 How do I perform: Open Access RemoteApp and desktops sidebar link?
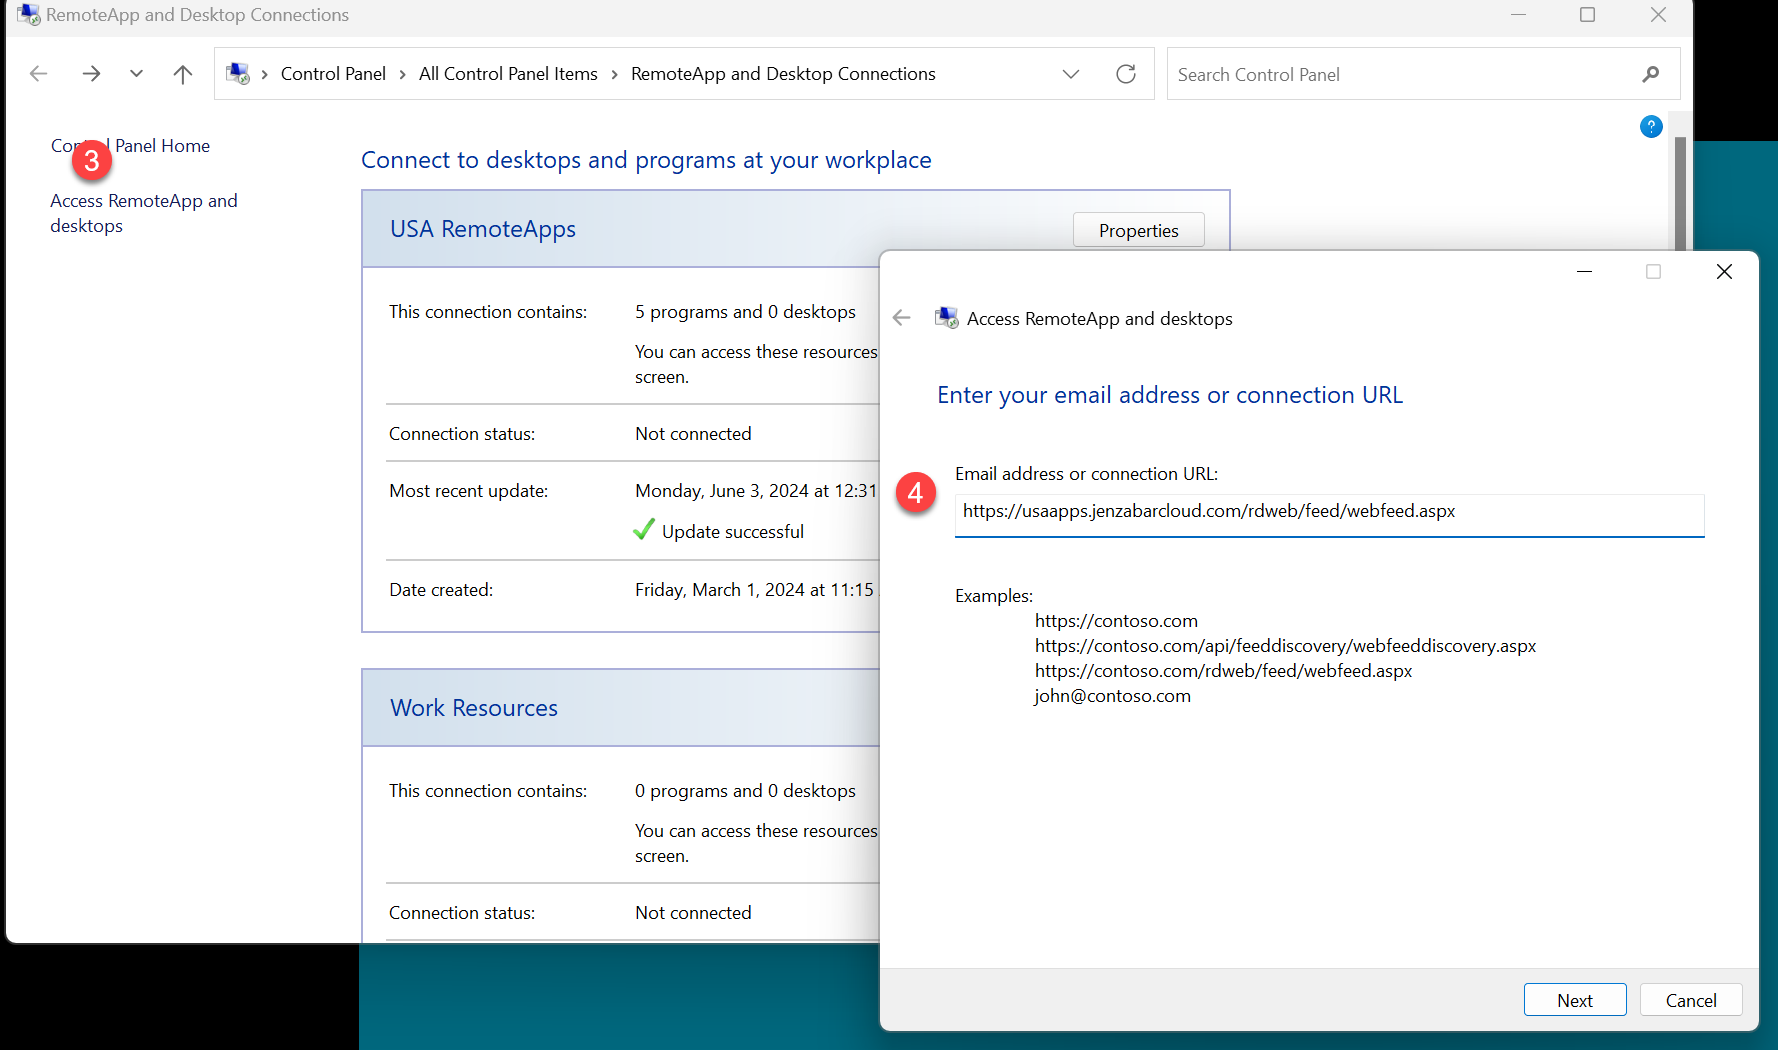tap(144, 213)
